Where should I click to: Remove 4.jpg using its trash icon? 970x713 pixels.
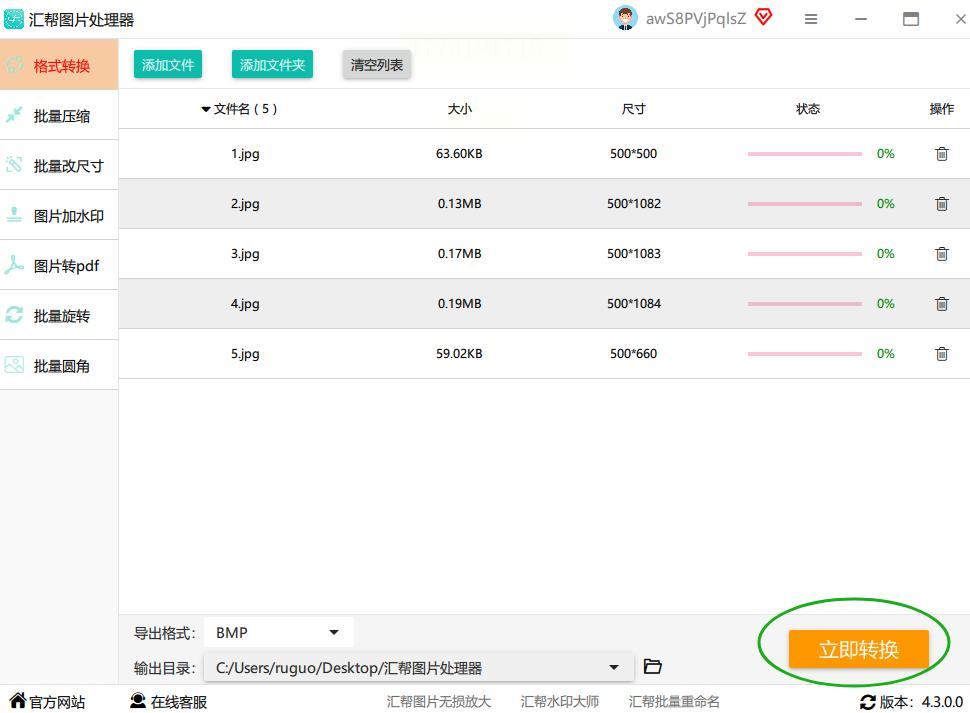[x=942, y=304]
